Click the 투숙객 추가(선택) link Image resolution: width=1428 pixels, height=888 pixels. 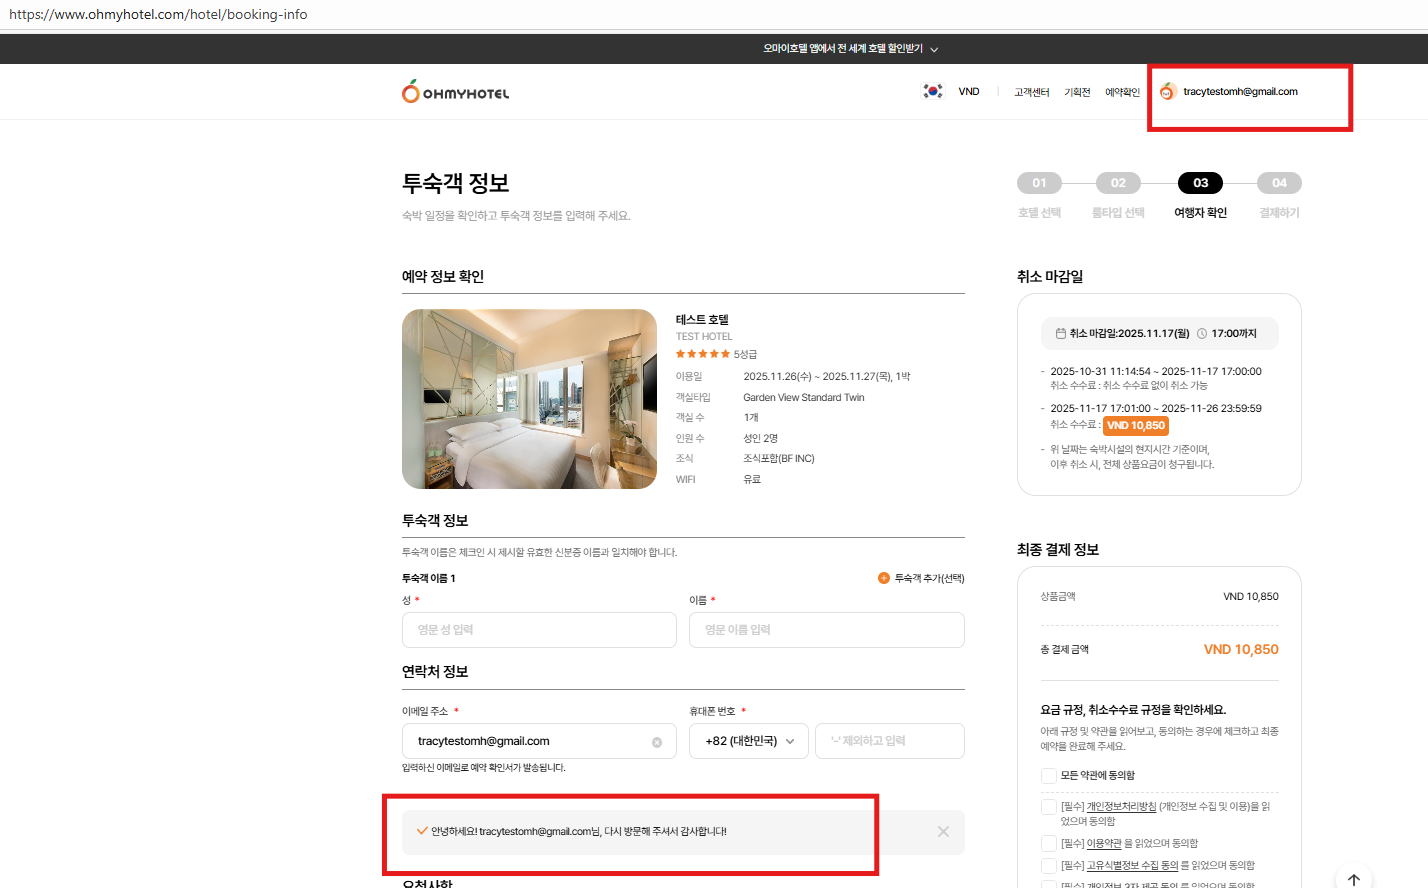click(x=929, y=578)
